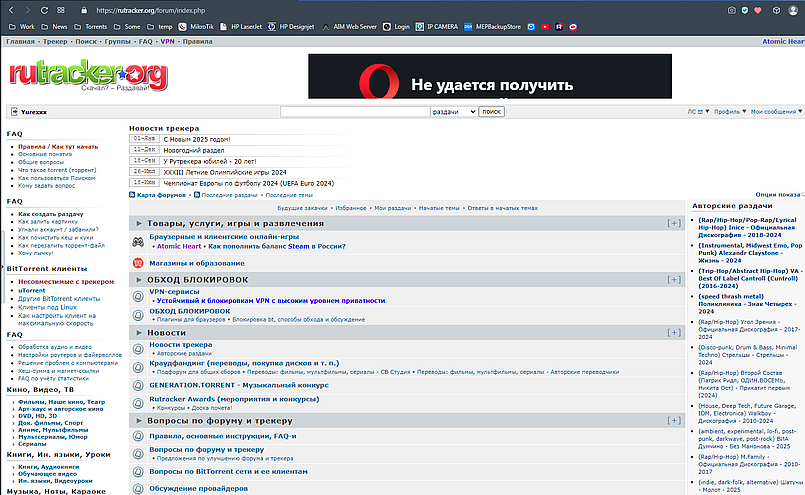The image size is (805, 495).
Task: Click the forum icon beside VPN-сервисы
Action: pyautogui.click(x=138, y=296)
